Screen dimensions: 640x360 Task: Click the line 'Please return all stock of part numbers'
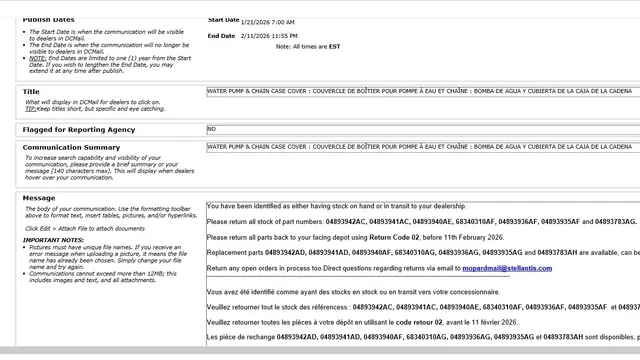point(422,222)
